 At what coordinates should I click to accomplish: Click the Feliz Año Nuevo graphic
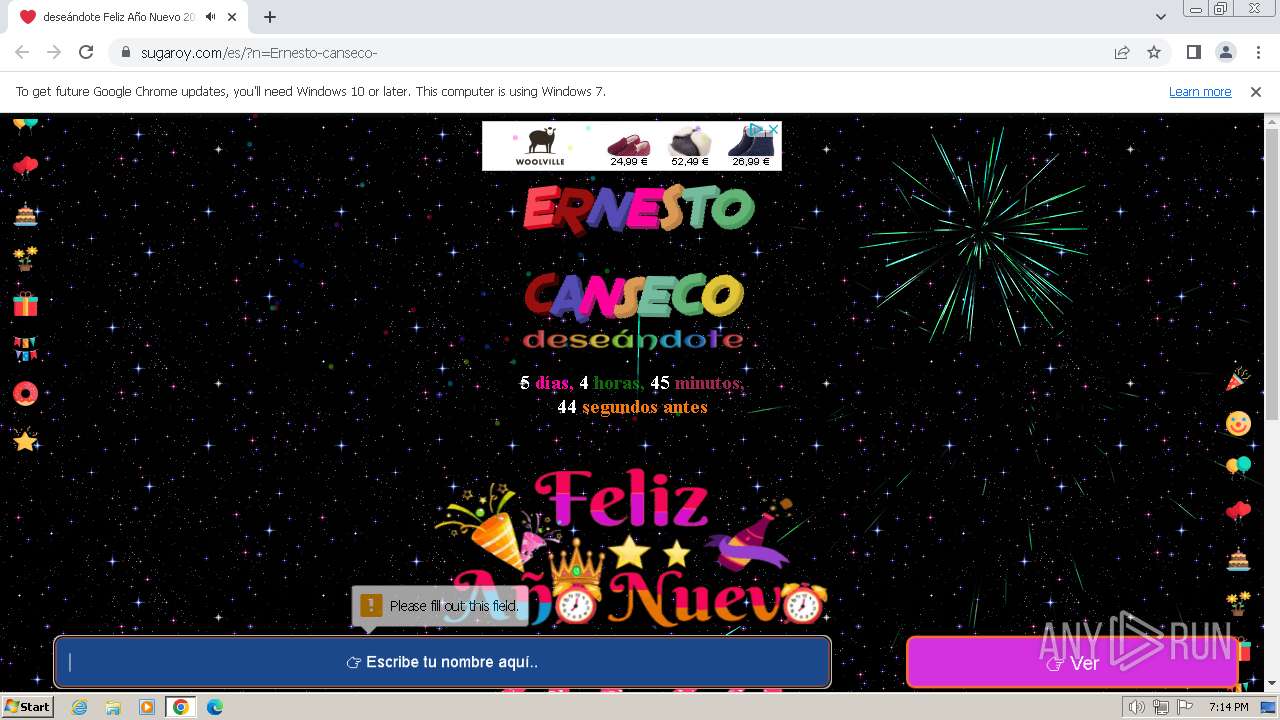click(632, 548)
